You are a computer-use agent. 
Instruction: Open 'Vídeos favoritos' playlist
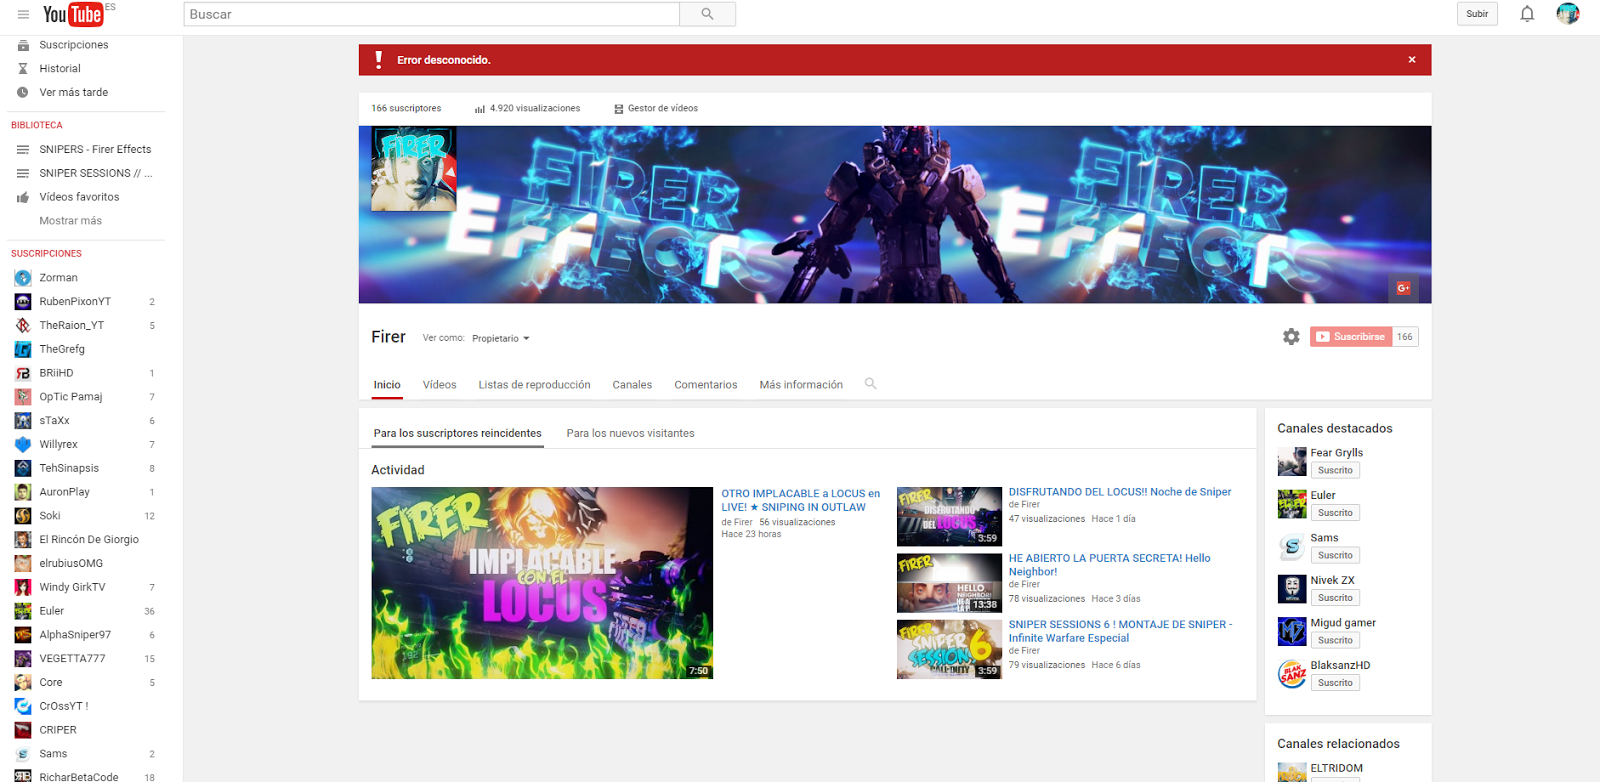[x=79, y=197]
